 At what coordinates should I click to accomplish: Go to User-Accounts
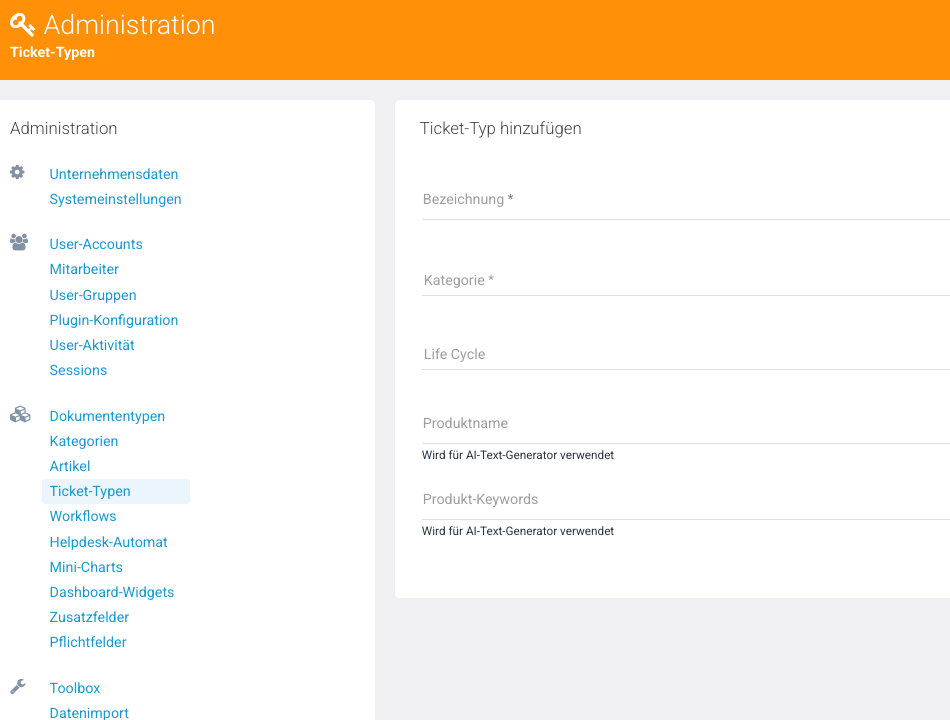tap(96, 244)
